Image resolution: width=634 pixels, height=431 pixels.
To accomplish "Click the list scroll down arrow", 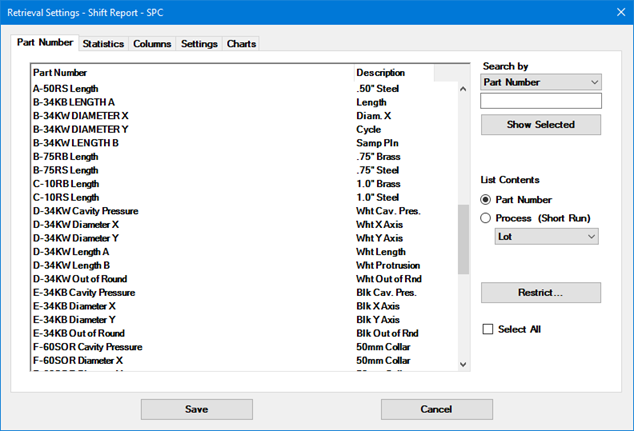I will click(463, 364).
